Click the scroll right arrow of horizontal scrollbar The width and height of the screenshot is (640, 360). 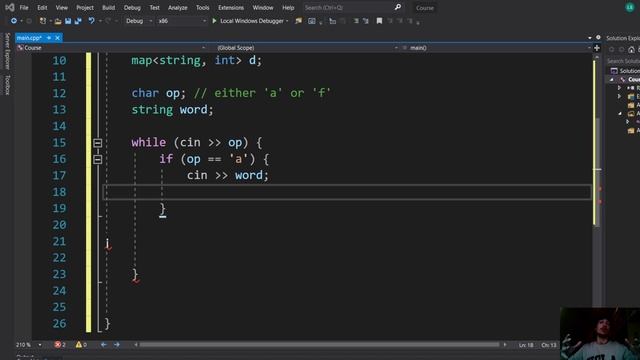(x=505, y=345)
